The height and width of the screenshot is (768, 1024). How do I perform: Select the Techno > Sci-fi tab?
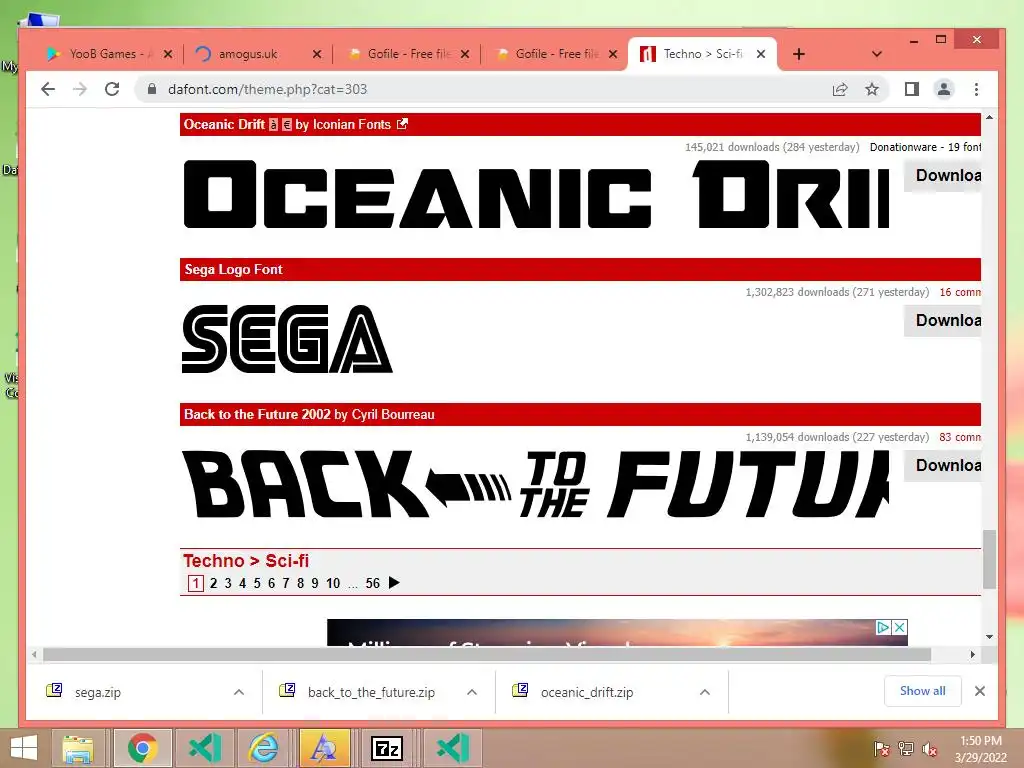[x=702, y=54]
